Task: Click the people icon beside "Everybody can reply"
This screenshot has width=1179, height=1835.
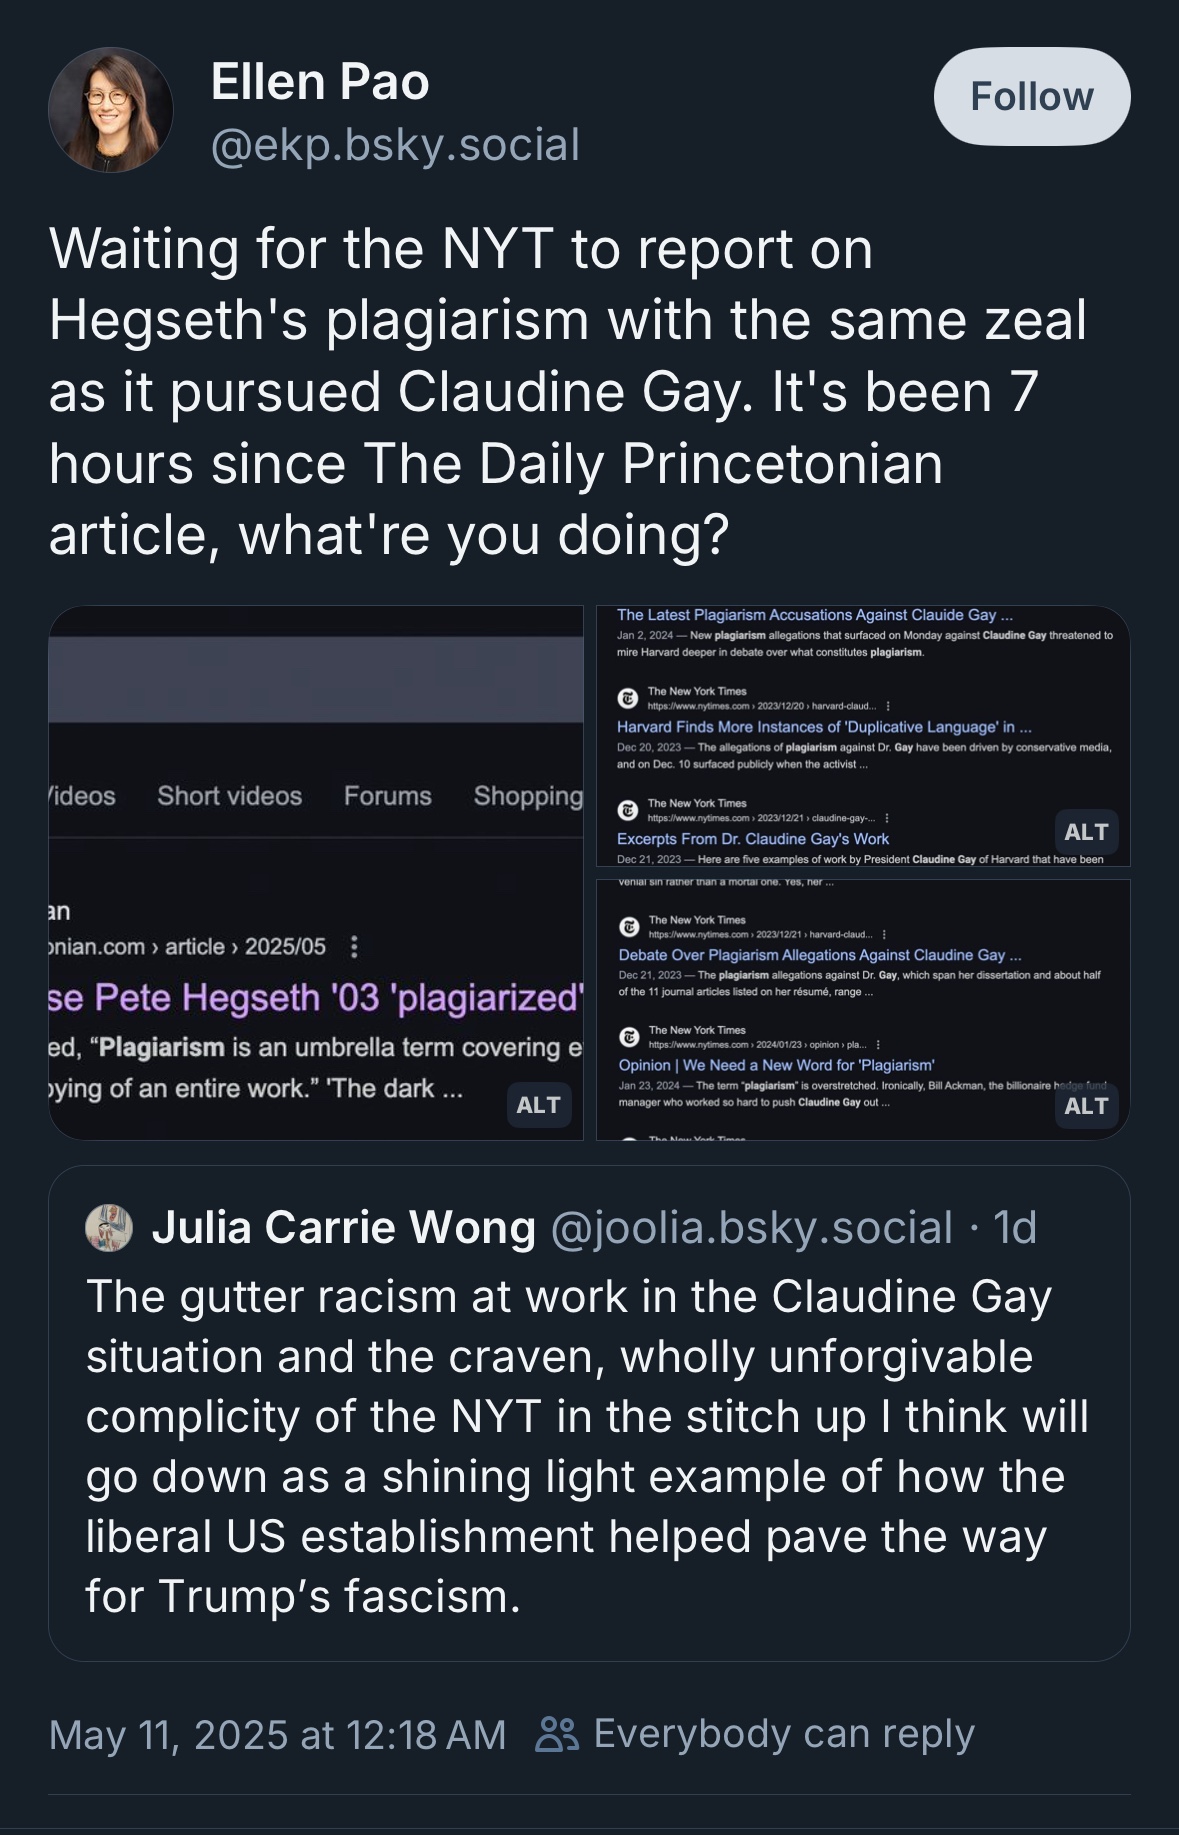Action: coord(557,1734)
